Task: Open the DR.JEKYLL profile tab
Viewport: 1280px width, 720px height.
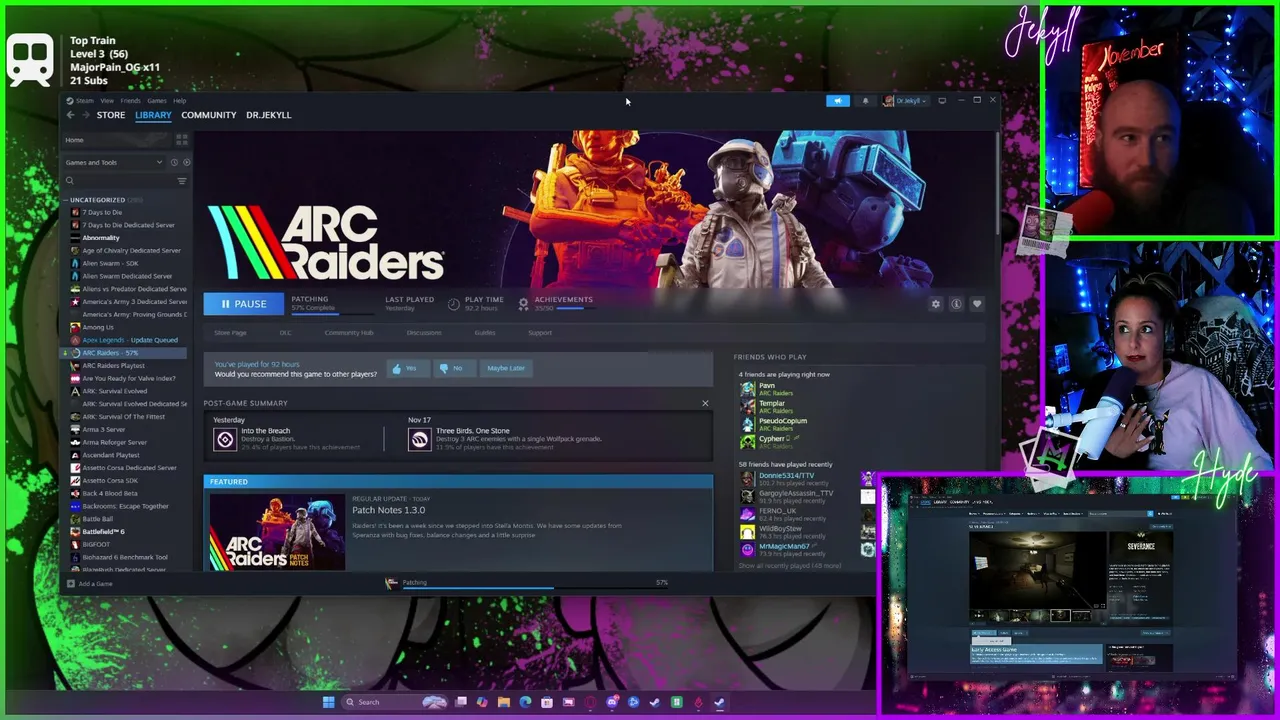Action: tap(269, 115)
